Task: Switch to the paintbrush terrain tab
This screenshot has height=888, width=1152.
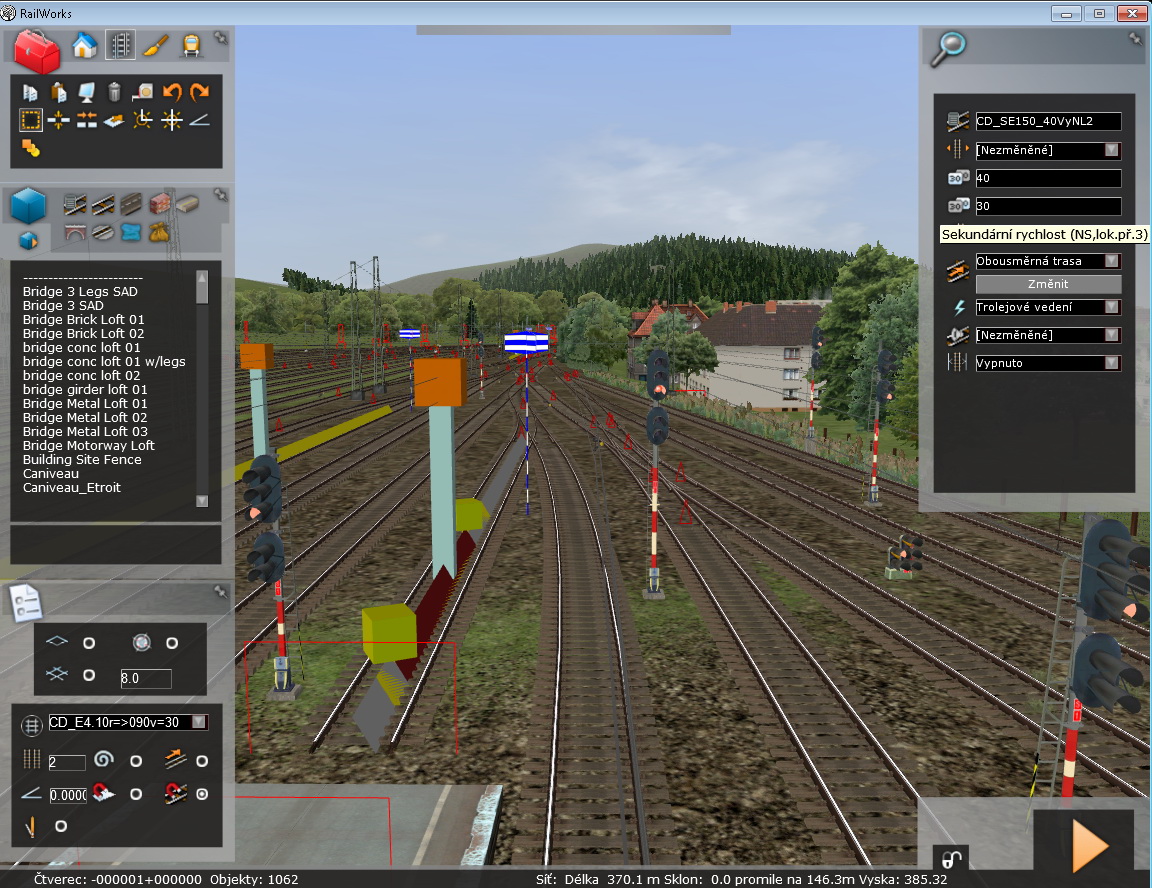Action: (x=155, y=46)
